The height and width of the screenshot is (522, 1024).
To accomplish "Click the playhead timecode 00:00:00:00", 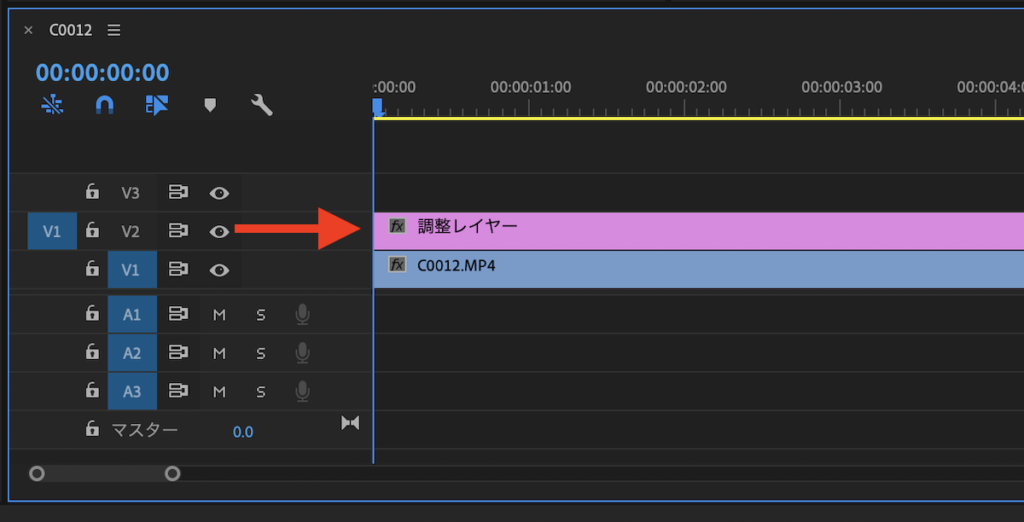I will (102, 72).
